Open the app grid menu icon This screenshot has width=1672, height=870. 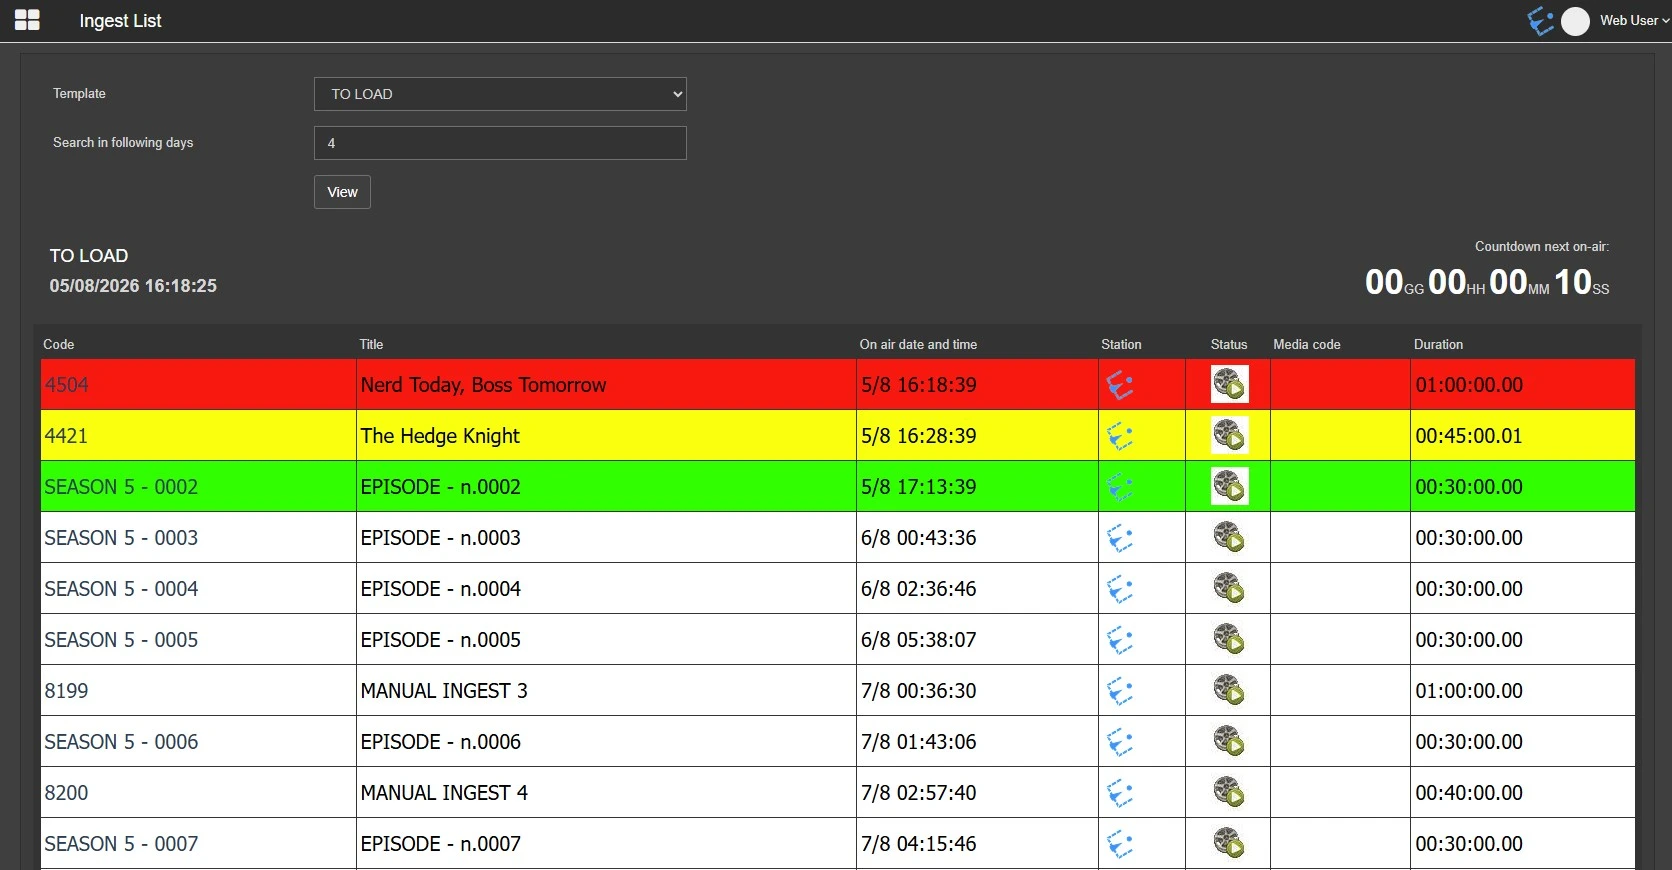point(27,20)
